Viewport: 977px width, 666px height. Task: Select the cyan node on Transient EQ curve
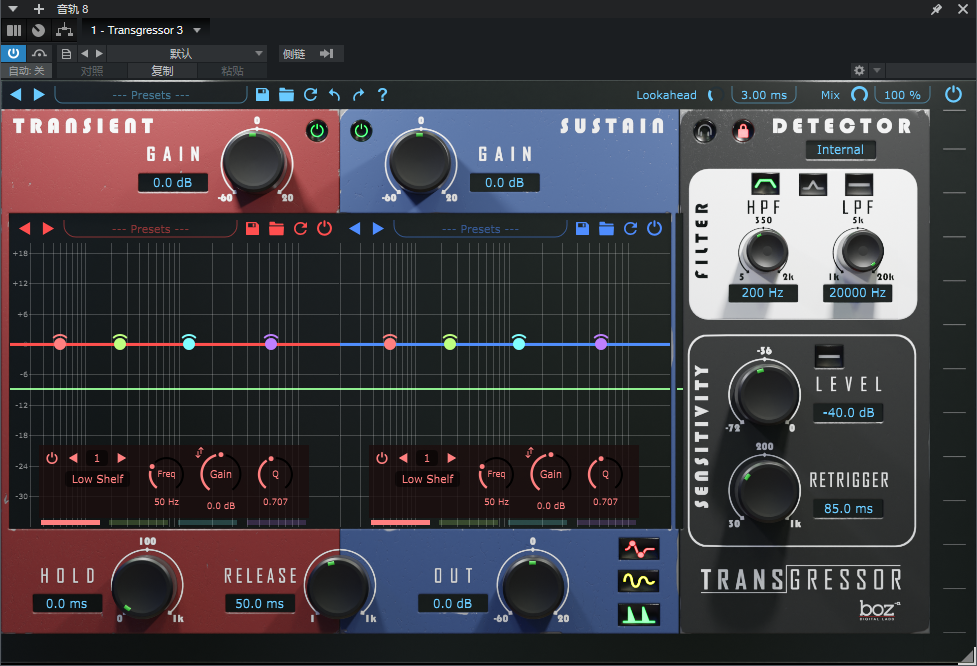(x=189, y=342)
